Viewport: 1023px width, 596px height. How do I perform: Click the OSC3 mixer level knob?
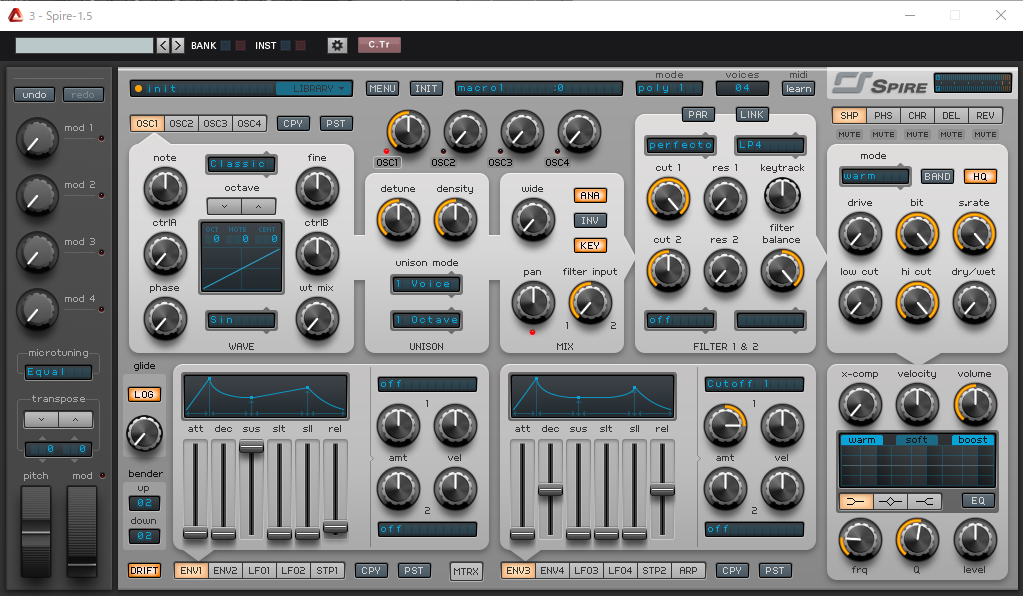click(x=522, y=131)
